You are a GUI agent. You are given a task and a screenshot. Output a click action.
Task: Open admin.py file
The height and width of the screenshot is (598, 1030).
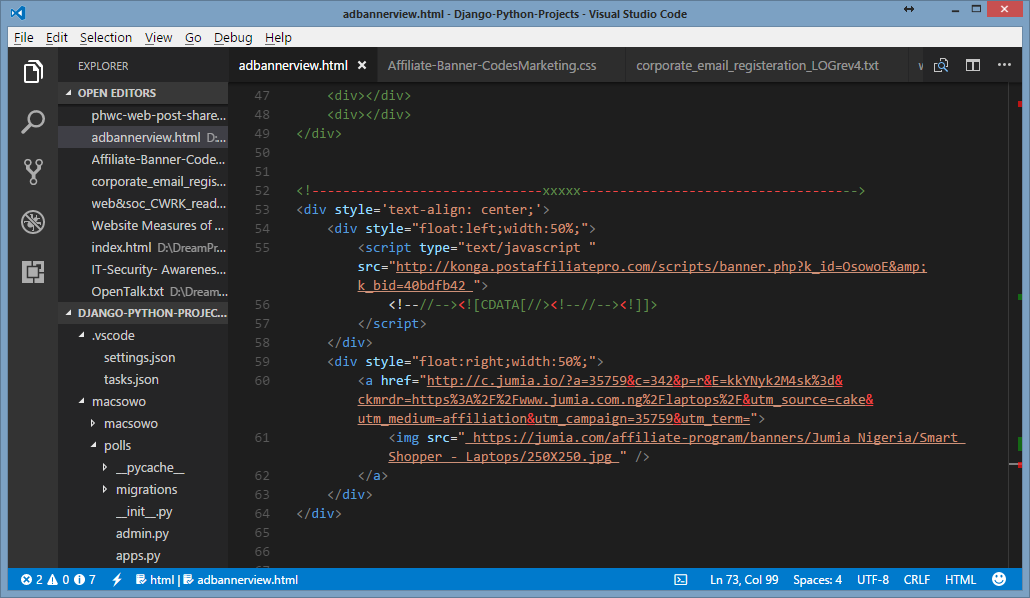[143, 534]
